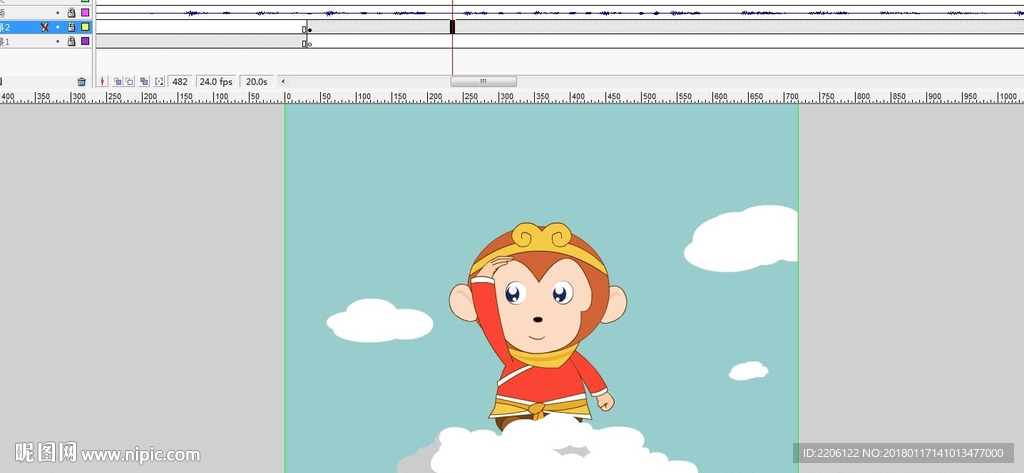Select the blank keyframe on layer 景1
Image resolution: width=1024 pixels, height=473 pixels.
(309, 42)
